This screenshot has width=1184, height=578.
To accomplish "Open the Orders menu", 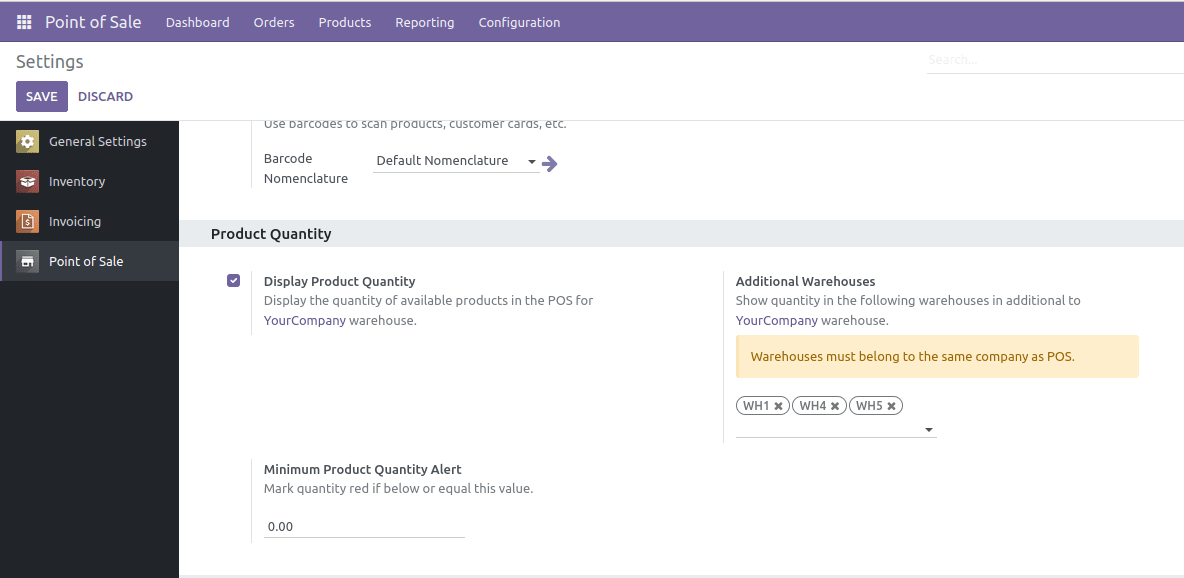I will click(274, 22).
